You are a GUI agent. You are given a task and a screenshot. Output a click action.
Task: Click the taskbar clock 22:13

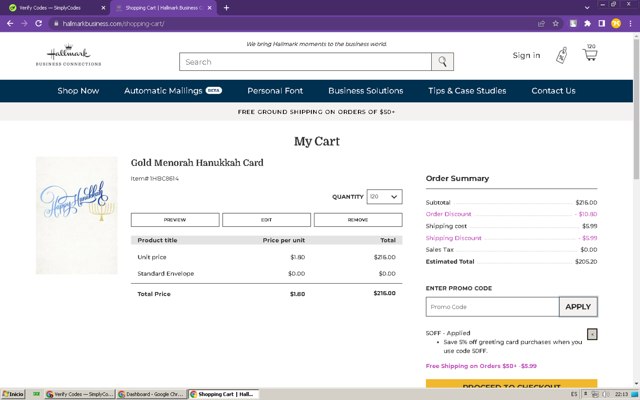click(x=621, y=394)
